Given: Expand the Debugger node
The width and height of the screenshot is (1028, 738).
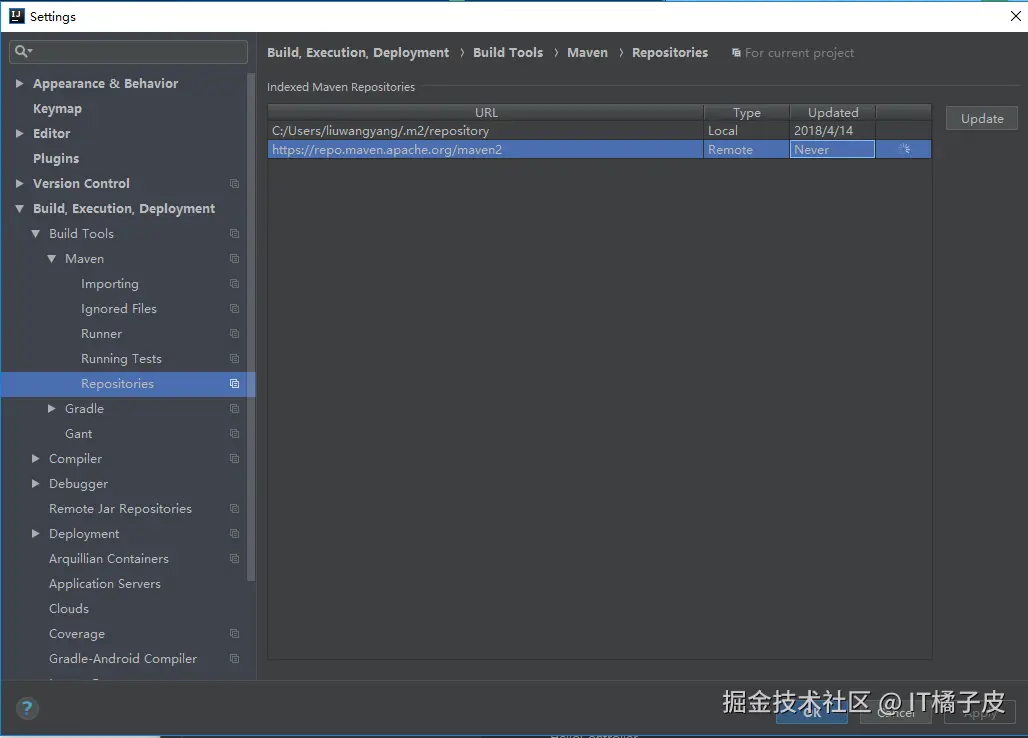Looking at the screenshot, I should click(x=36, y=484).
